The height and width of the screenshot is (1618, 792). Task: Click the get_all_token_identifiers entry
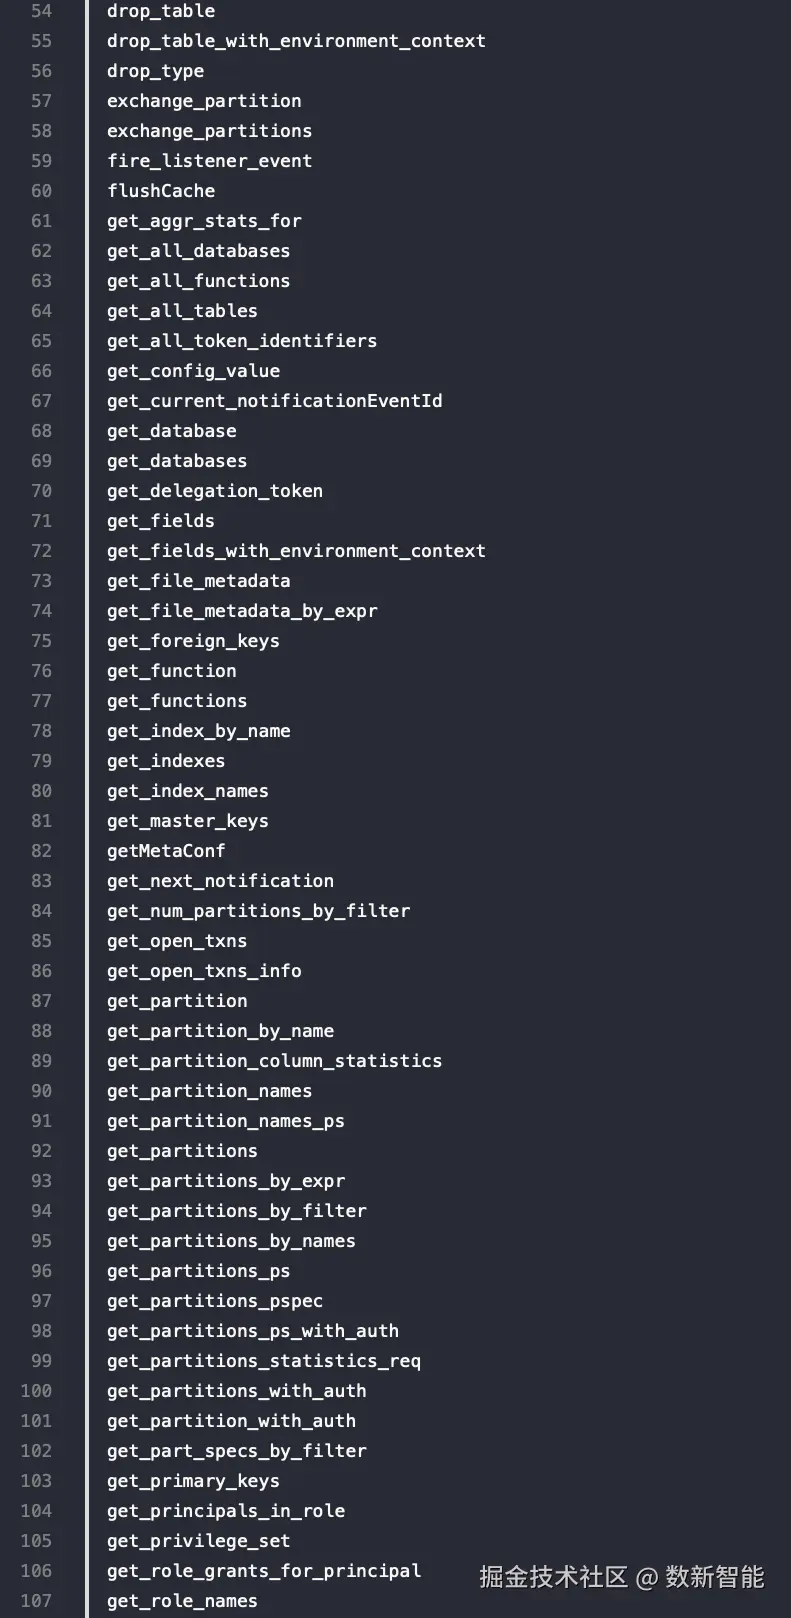(x=242, y=341)
